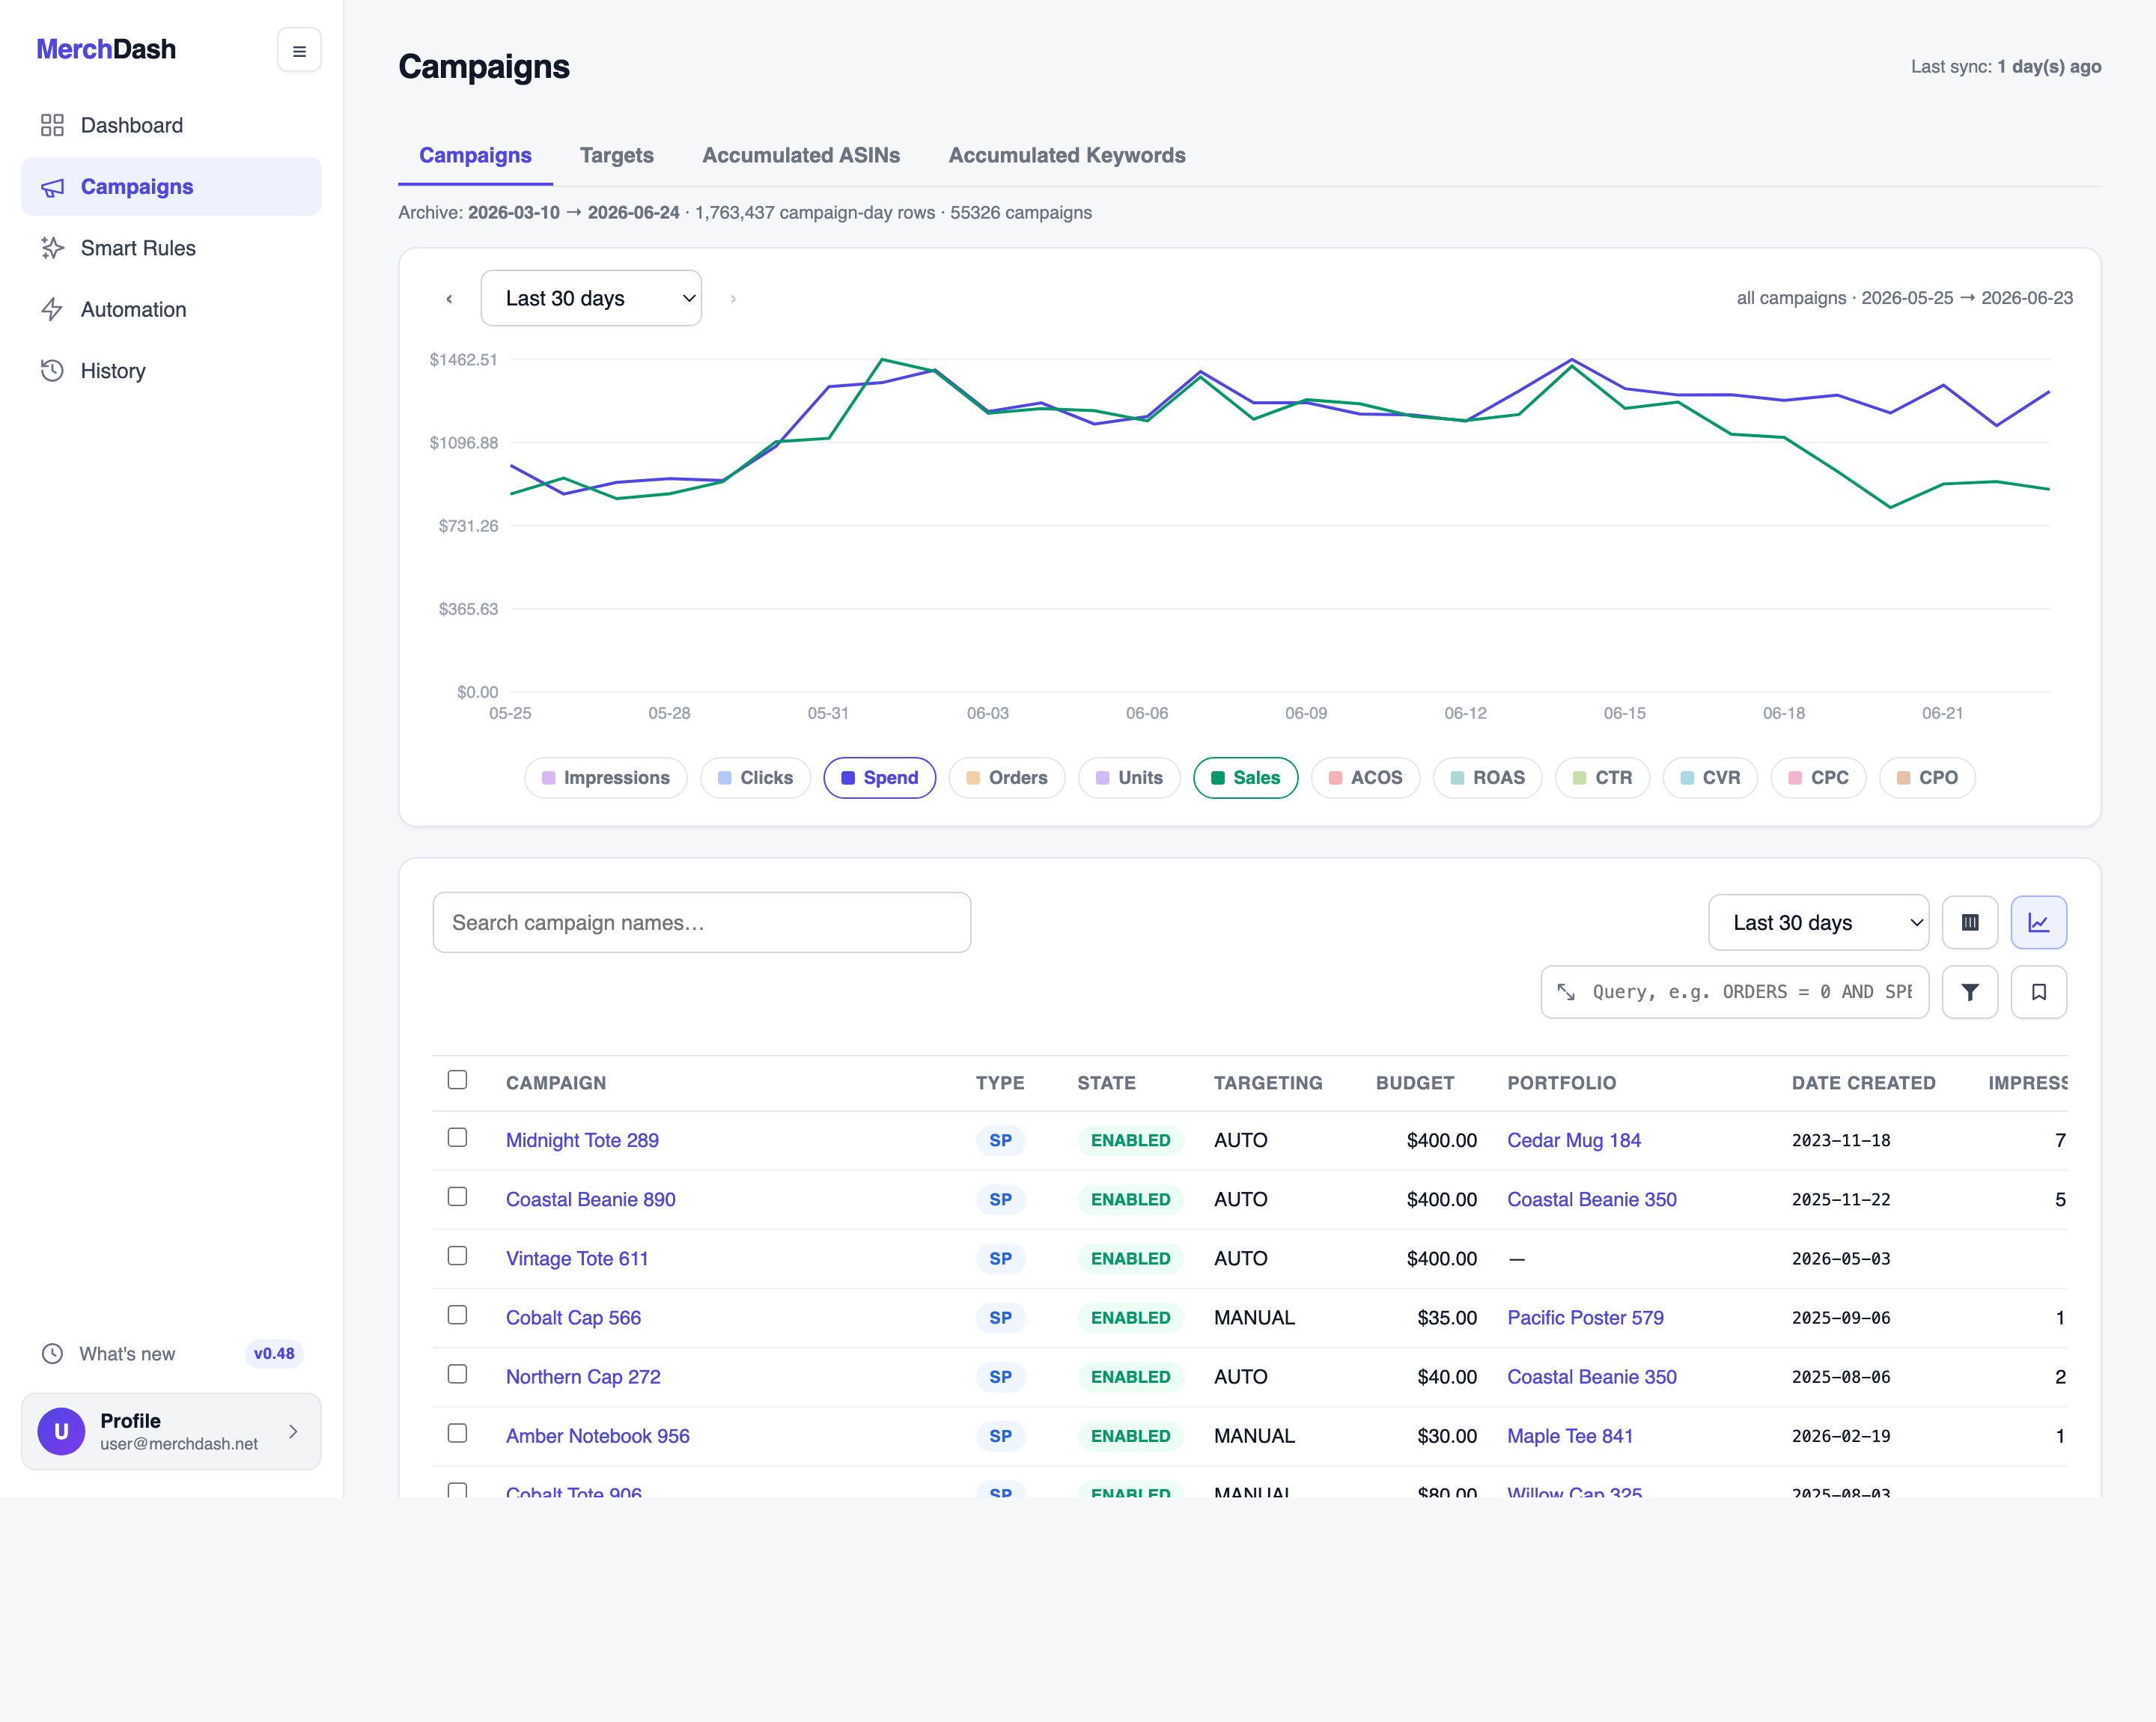
Task: Switch to the Accumulated ASINs tab
Action: click(x=801, y=155)
